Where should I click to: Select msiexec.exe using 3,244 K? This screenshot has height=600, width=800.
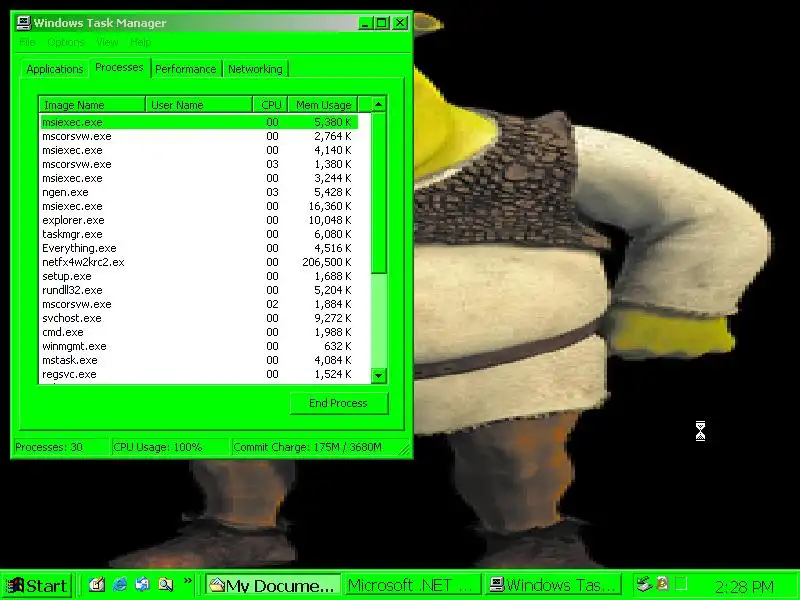coord(199,178)
